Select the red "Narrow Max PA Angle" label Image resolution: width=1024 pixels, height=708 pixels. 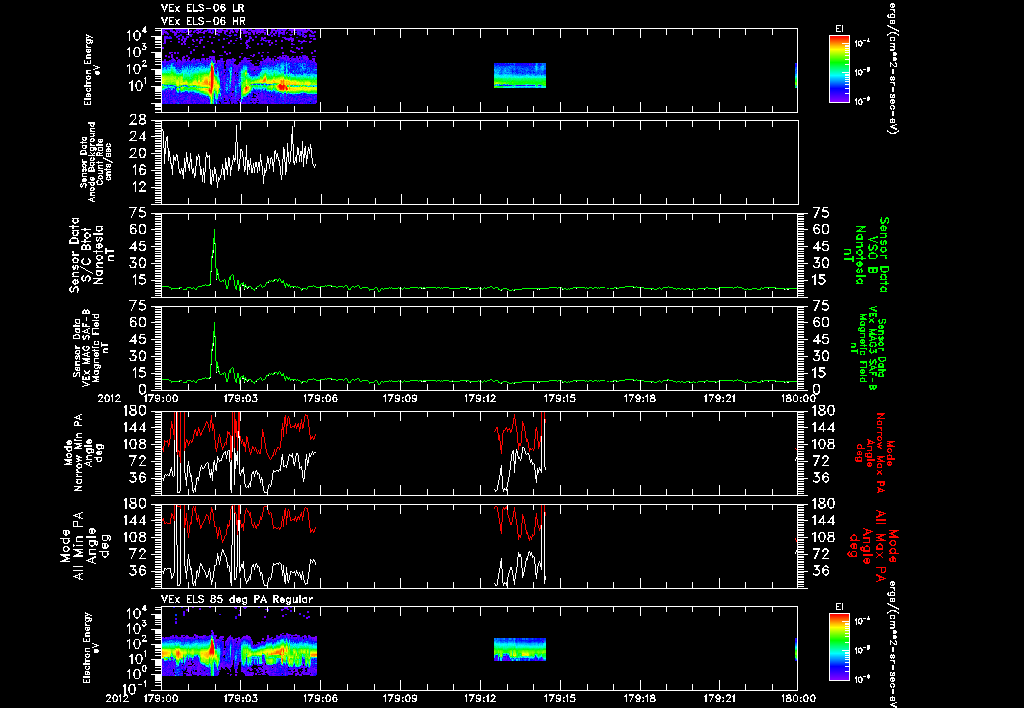875,452
